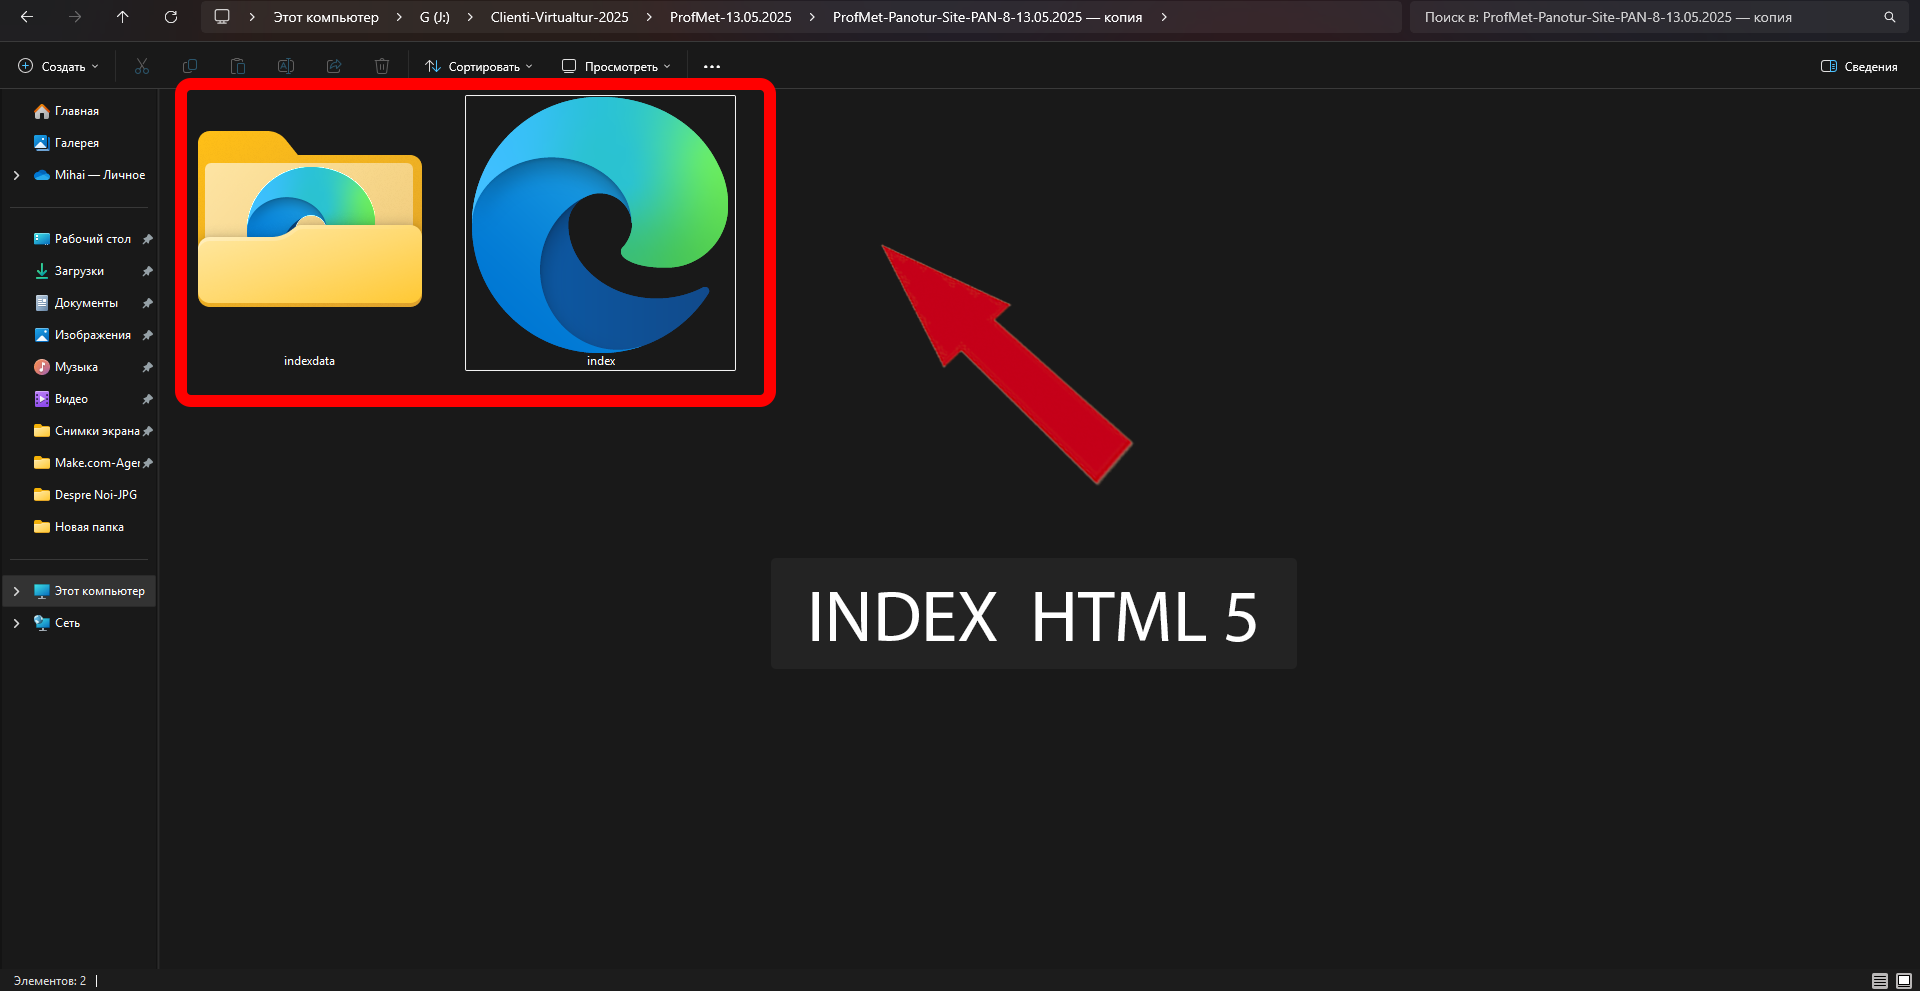Toggle the Сведения details pane
Viewport: 1920px width, 991px height.
(1859, 66)
